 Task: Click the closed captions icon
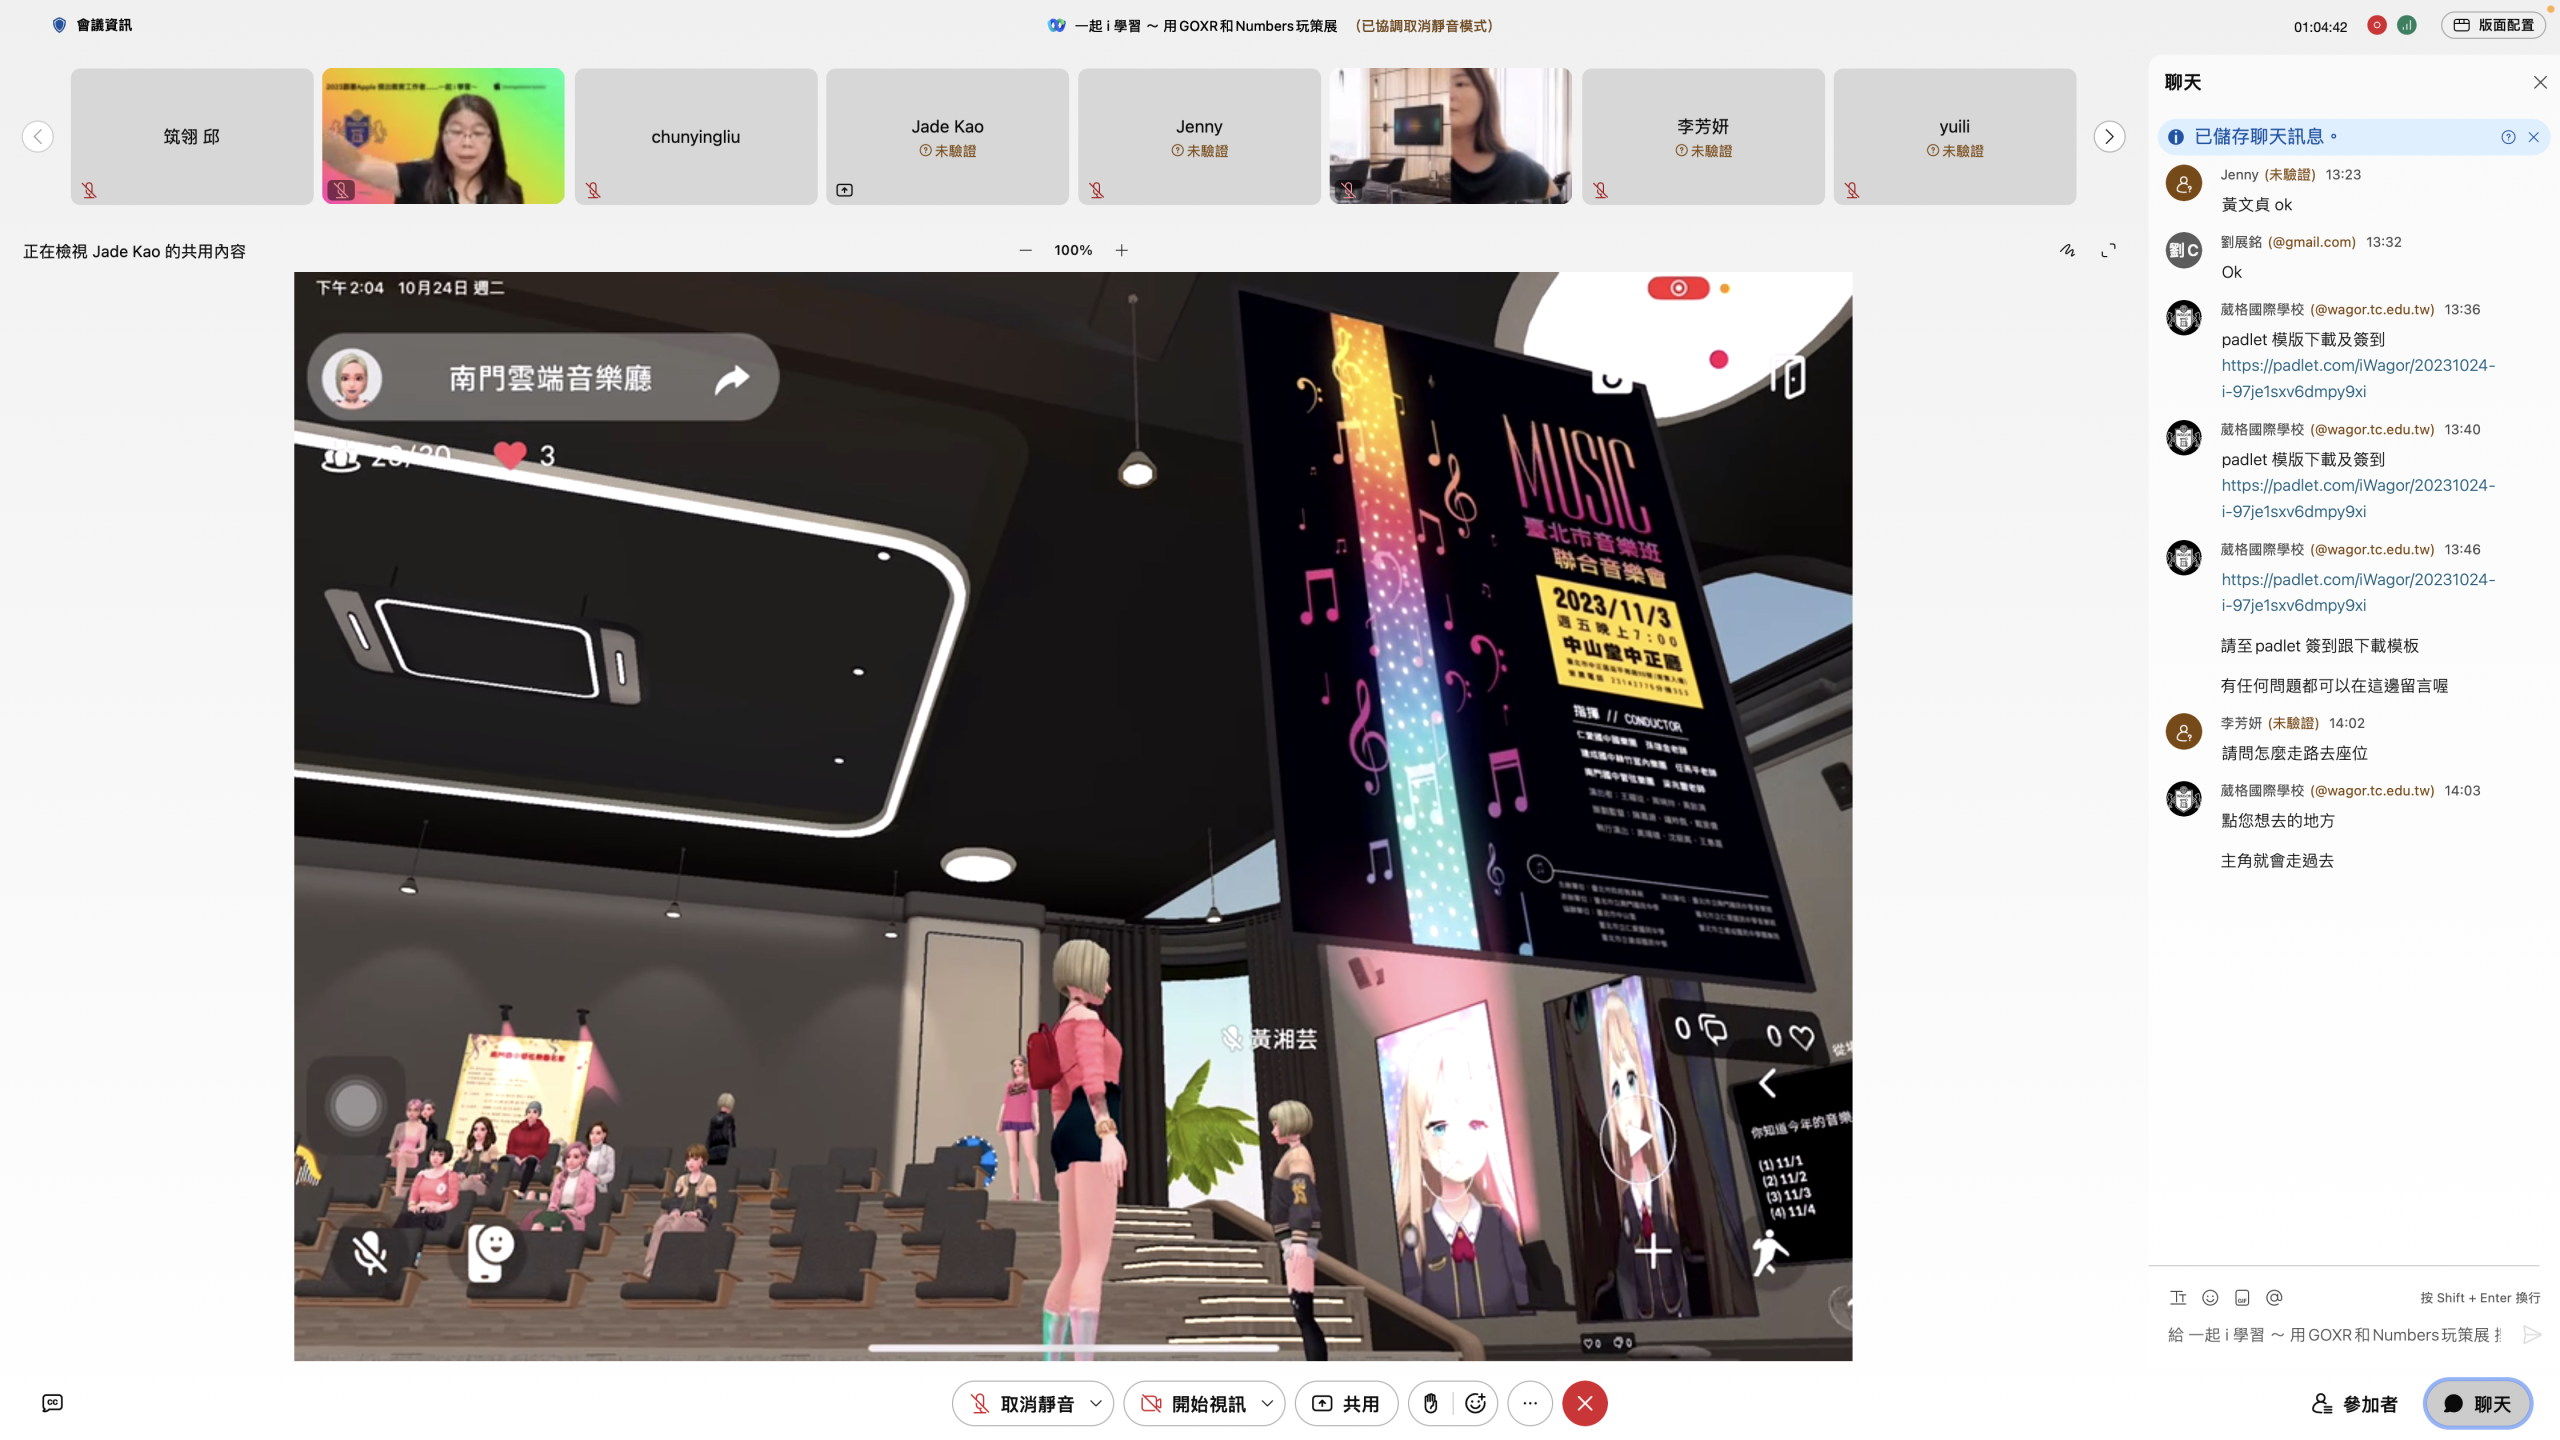pos(53,1403)
